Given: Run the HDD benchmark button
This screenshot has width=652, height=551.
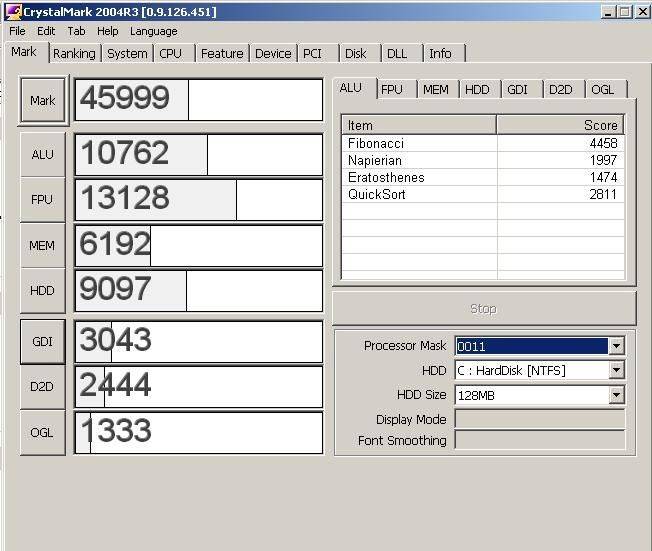Looking at the screenshot, I should pos(43,290).
